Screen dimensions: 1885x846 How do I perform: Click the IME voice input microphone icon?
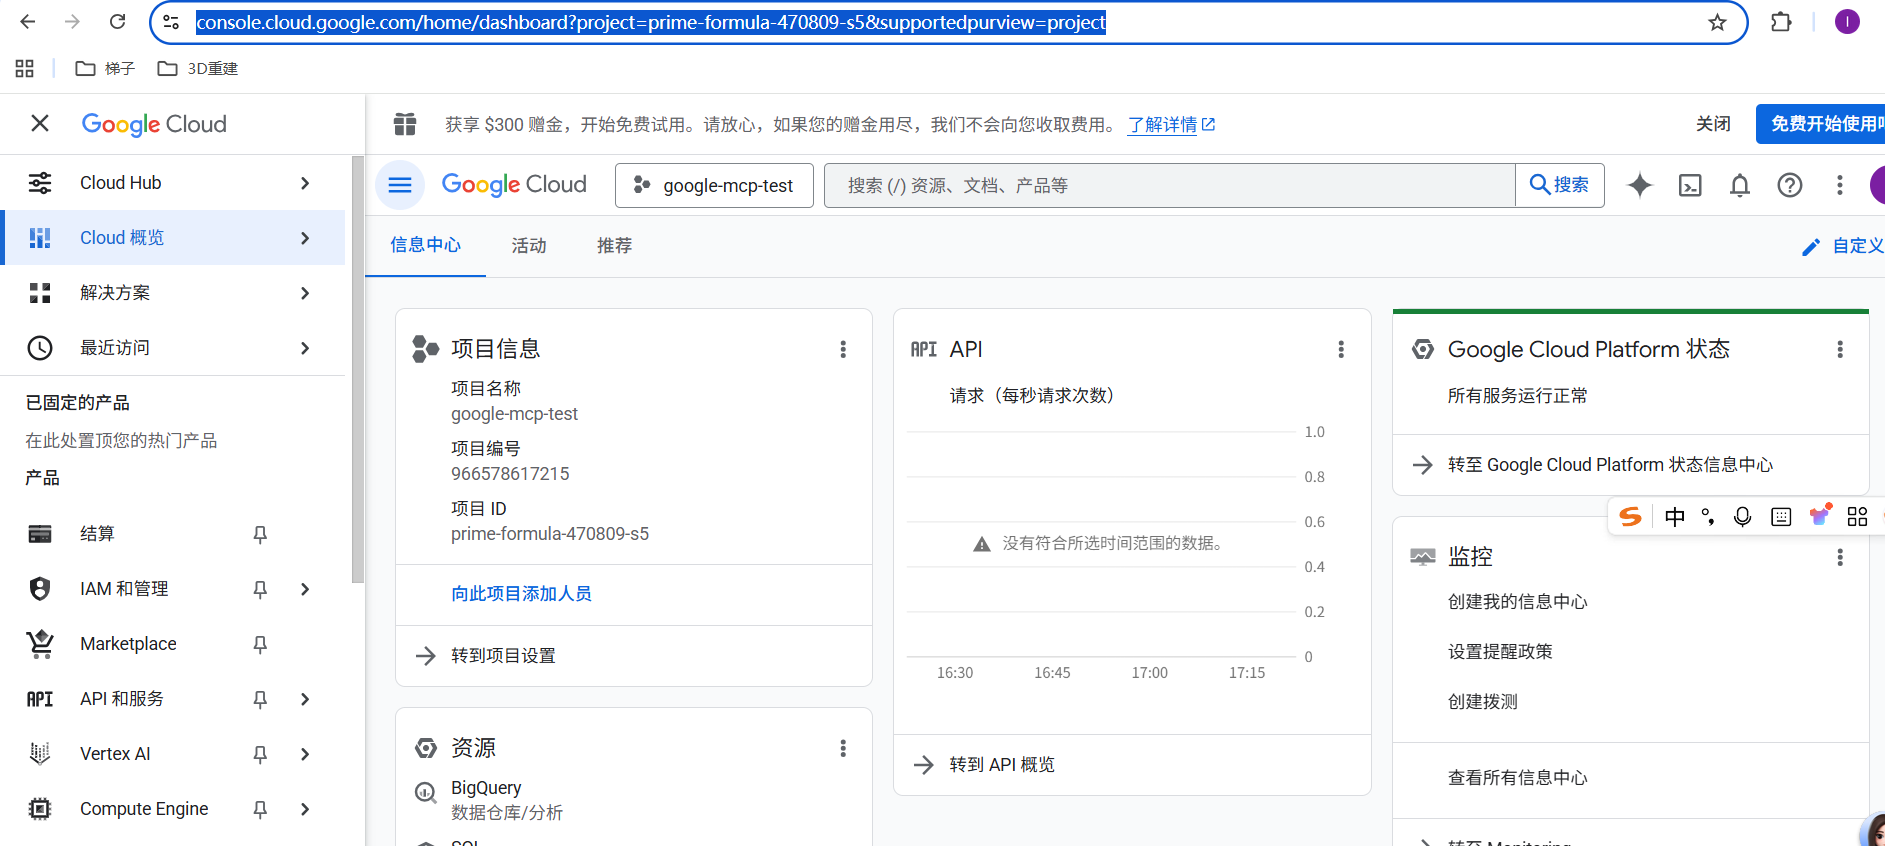(x=1742, y=516)
